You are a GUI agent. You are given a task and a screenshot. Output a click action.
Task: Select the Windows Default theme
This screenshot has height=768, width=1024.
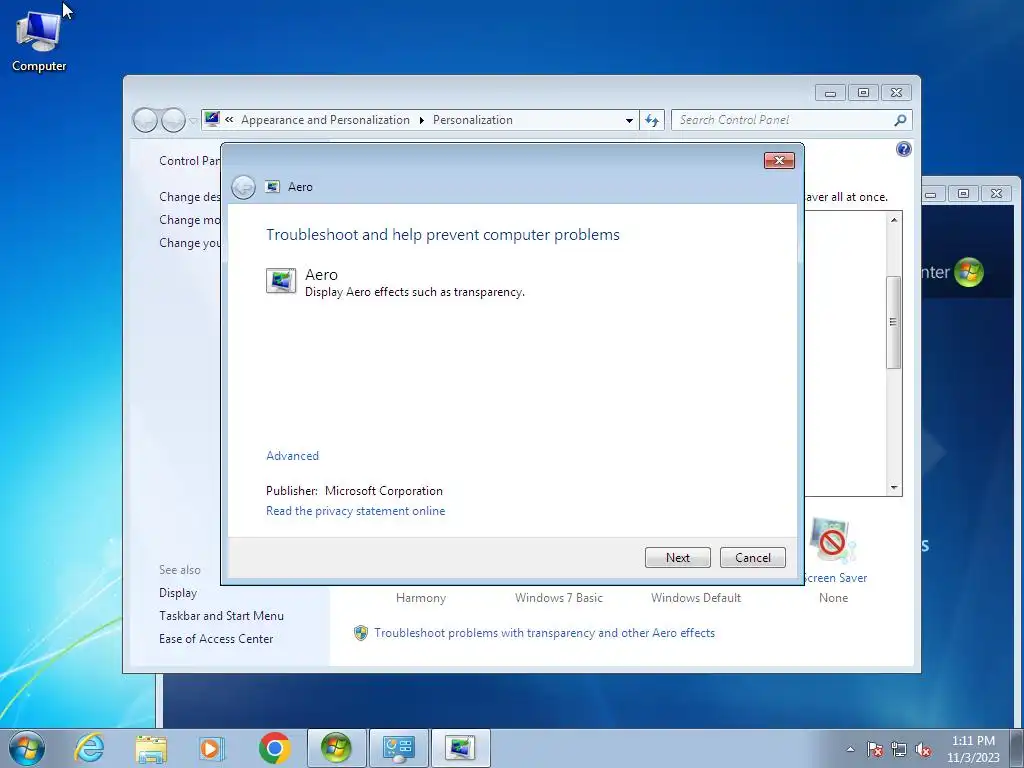(696, 598)
